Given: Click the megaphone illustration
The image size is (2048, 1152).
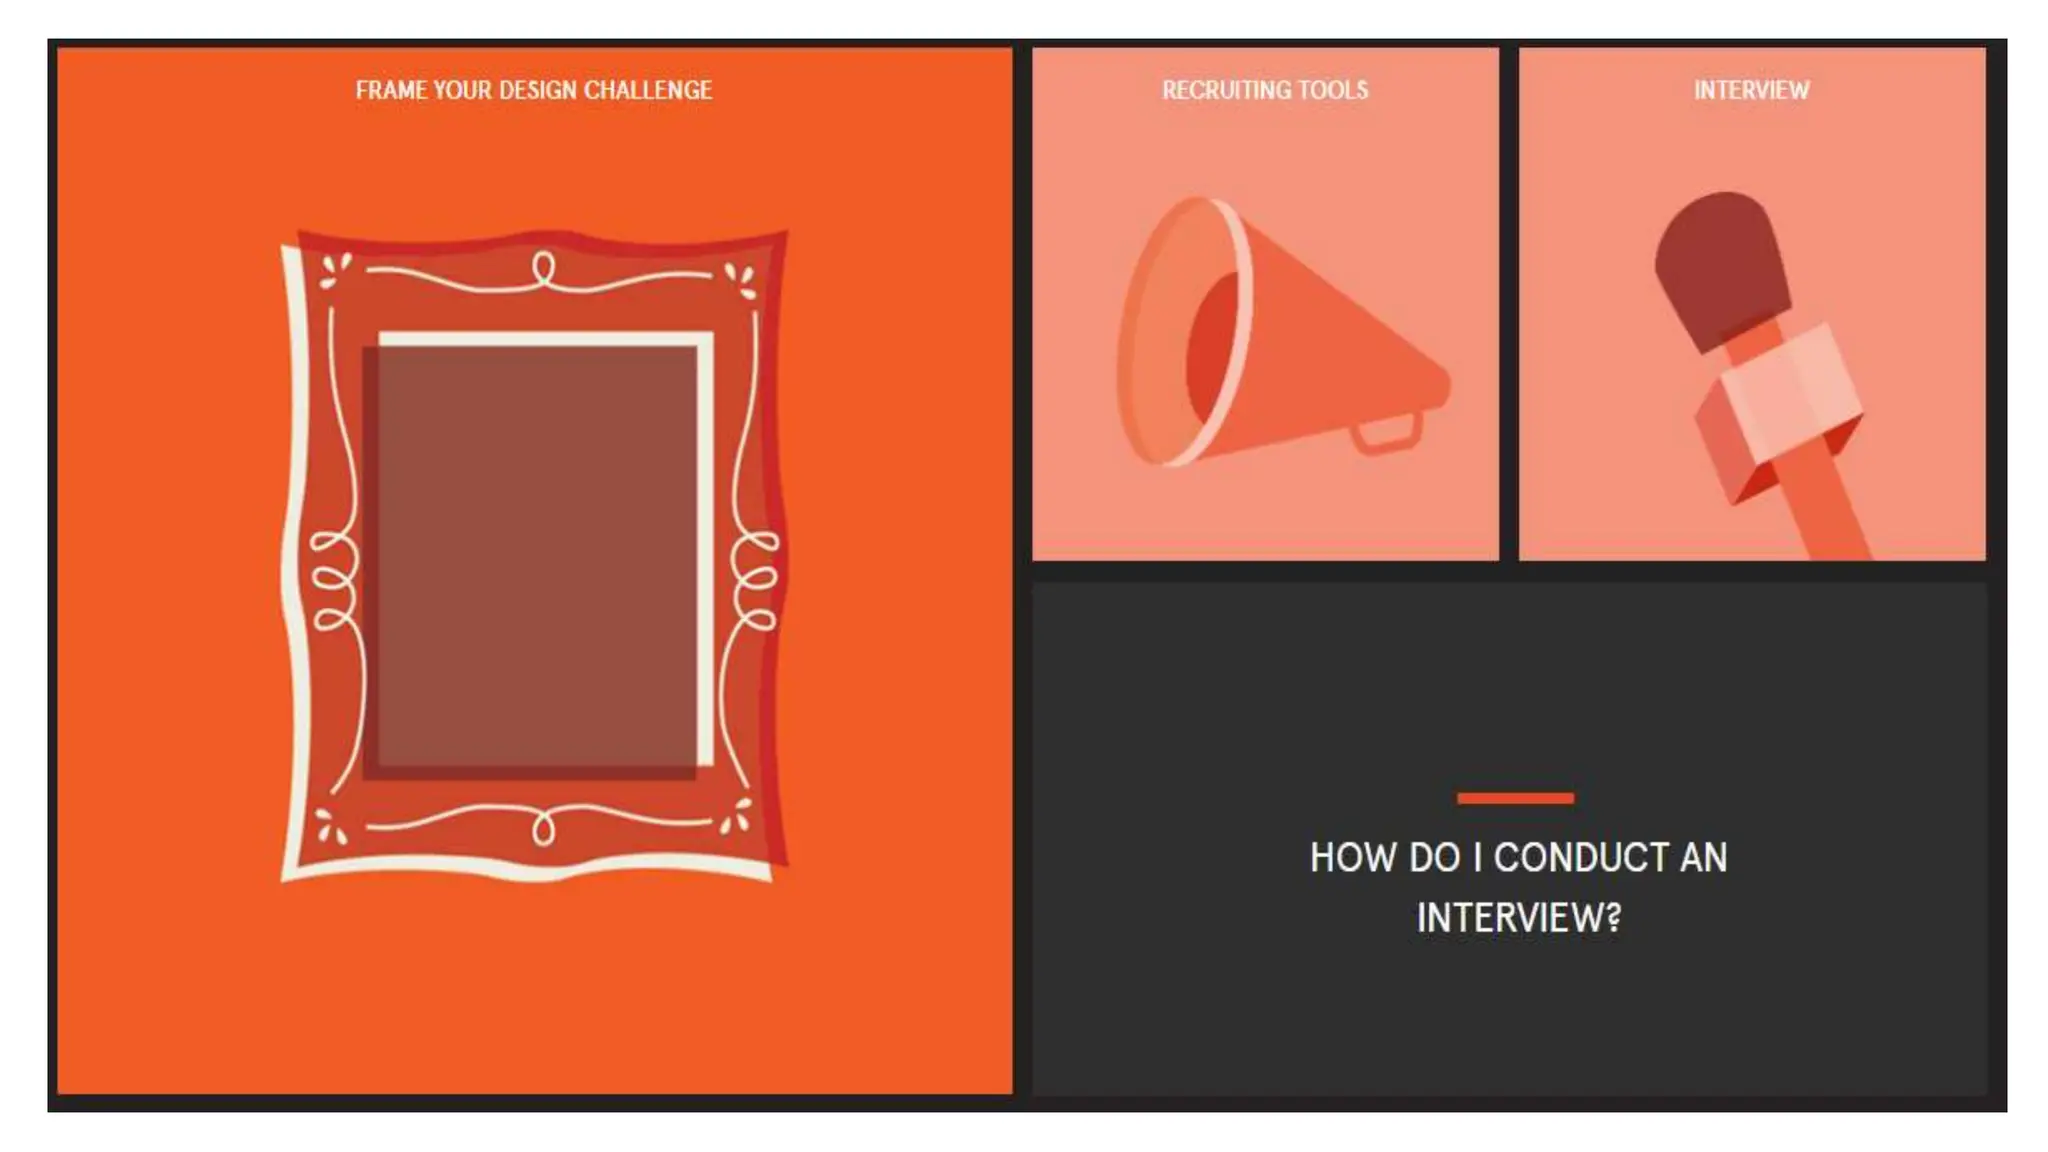Looking at the screenshot, I should 1282,333.
